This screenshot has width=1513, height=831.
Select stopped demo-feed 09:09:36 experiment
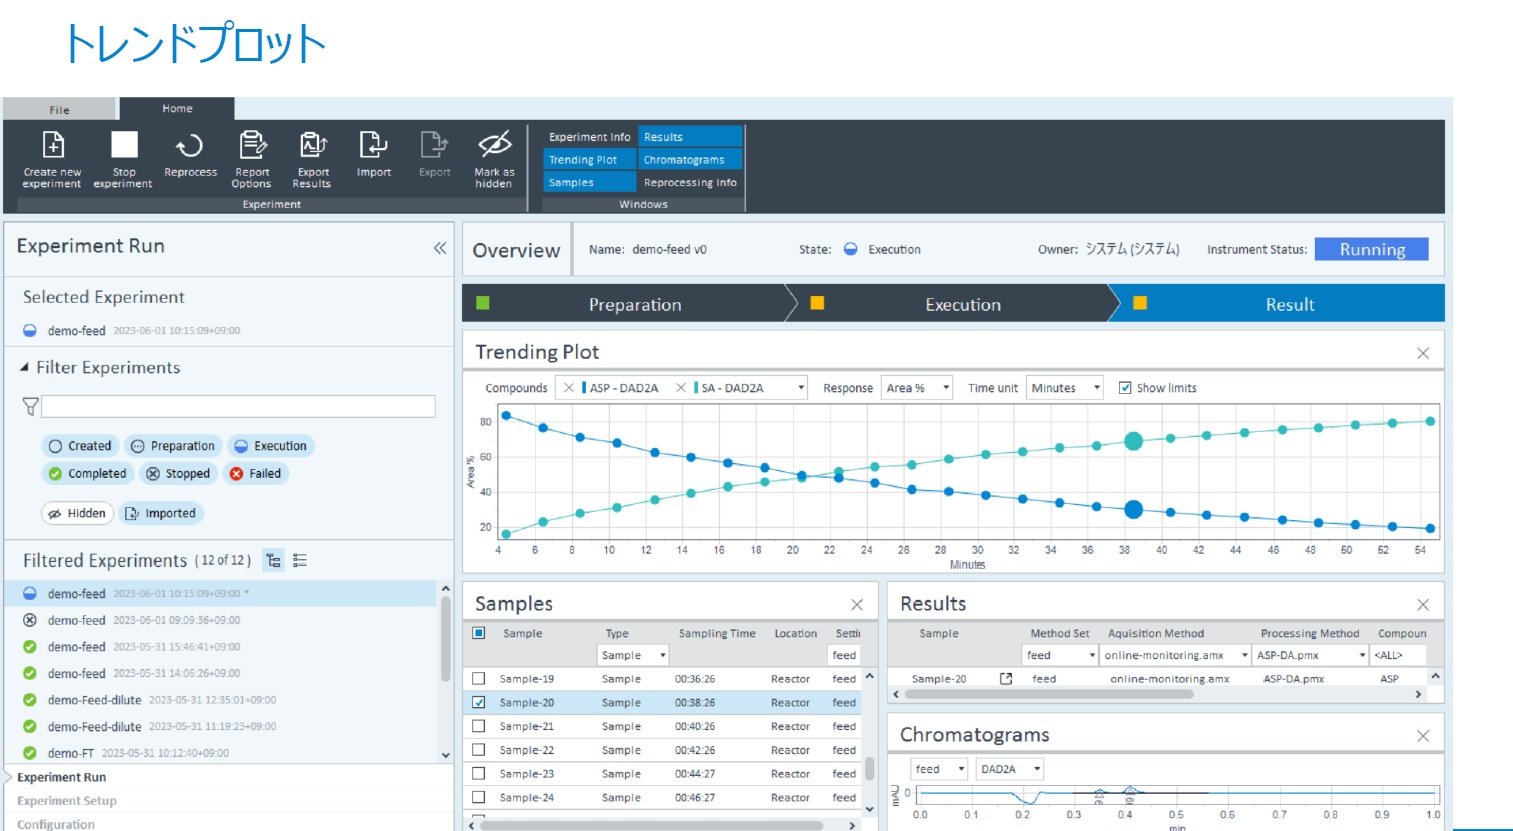(x=221, y=620)
